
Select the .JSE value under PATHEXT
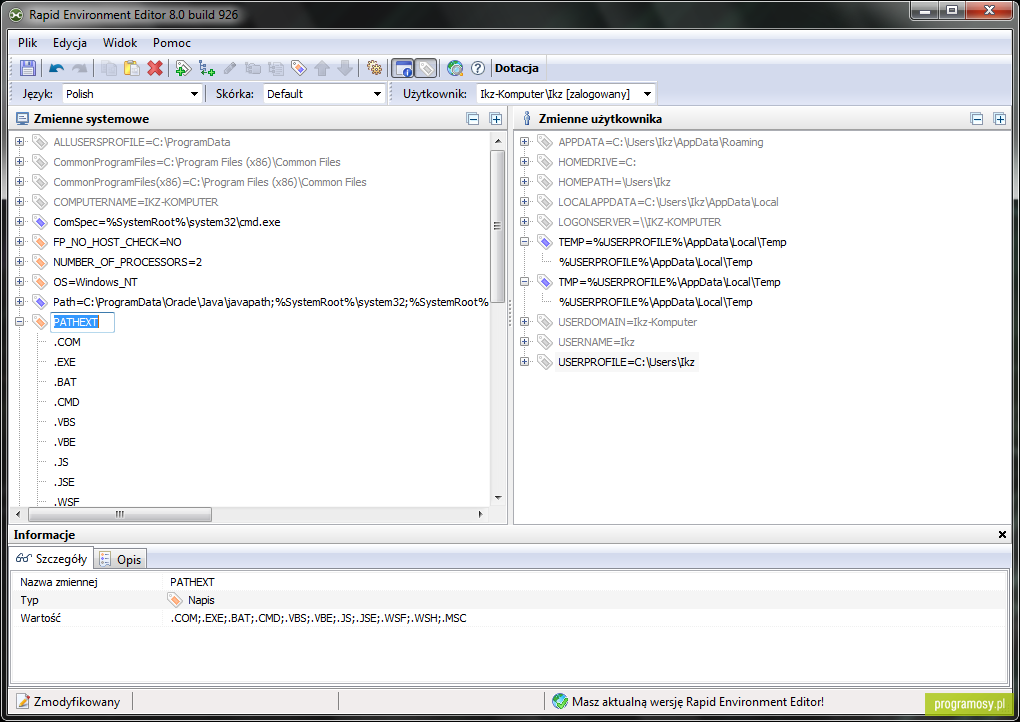coord(64,482)
